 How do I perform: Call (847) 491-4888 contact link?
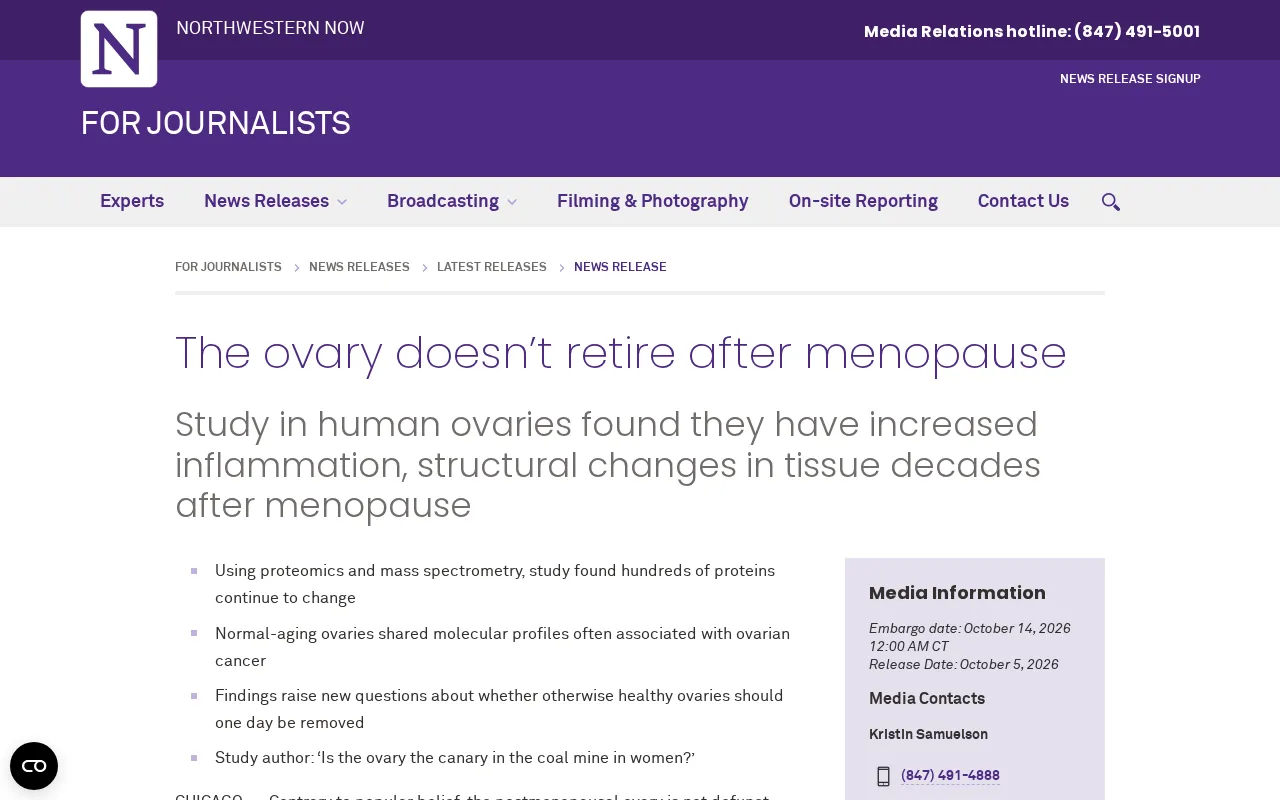pyautogui.click(x=950, y=776)
